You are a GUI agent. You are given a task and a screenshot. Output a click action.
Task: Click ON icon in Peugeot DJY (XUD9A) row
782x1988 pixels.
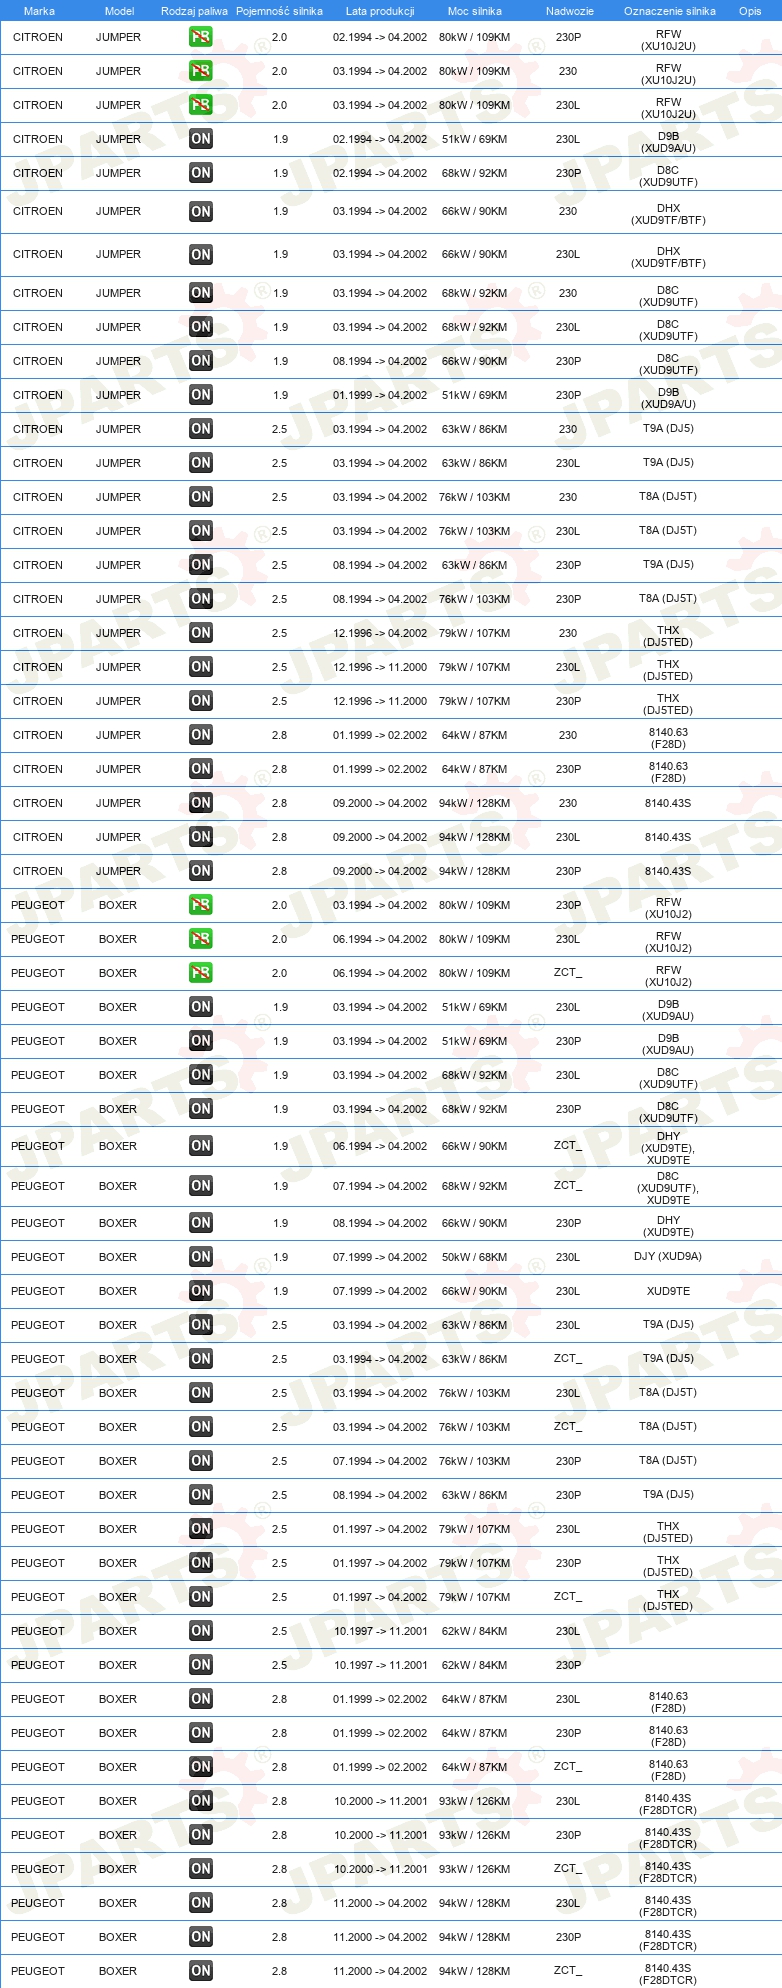coord(201,1257)
